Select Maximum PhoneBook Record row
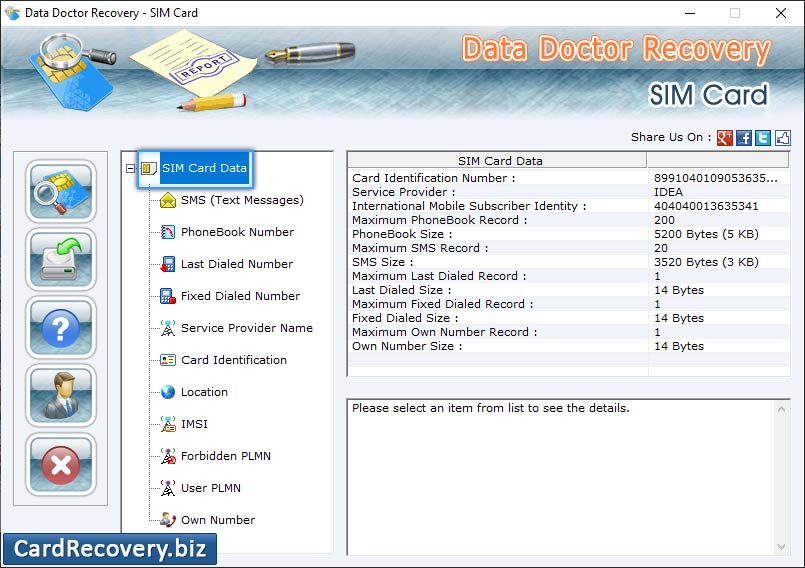The width and height of the screenshot is (805, 568). click(568, 220)
